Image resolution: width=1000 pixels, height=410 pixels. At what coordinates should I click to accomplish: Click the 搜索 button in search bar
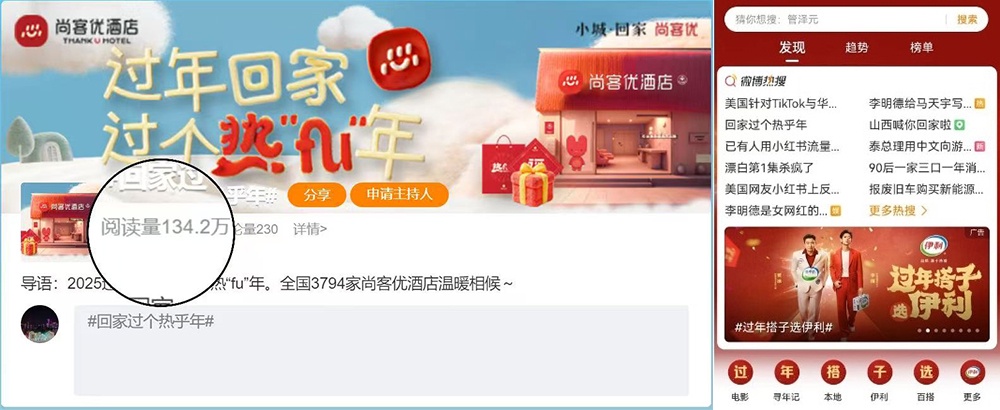pyautogui.click(x=967, y=20)
